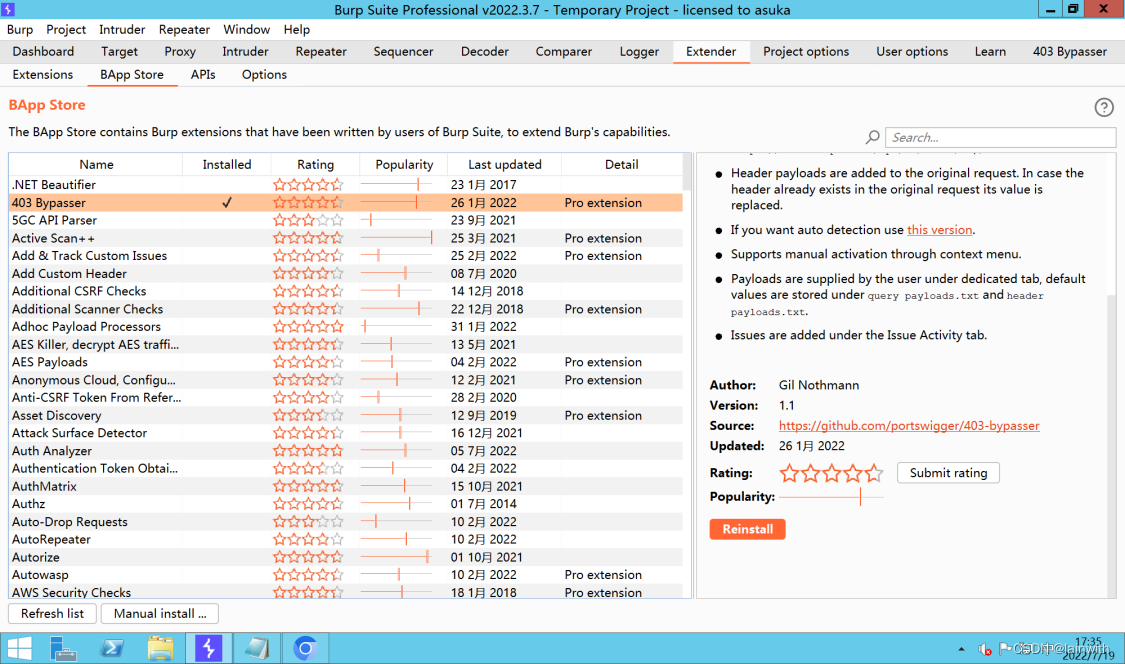Image resolution: width=1125 pixels, height=664 pixels.
Task: Select the 5GC API Parser row
Action: click(x=346, y=220)
